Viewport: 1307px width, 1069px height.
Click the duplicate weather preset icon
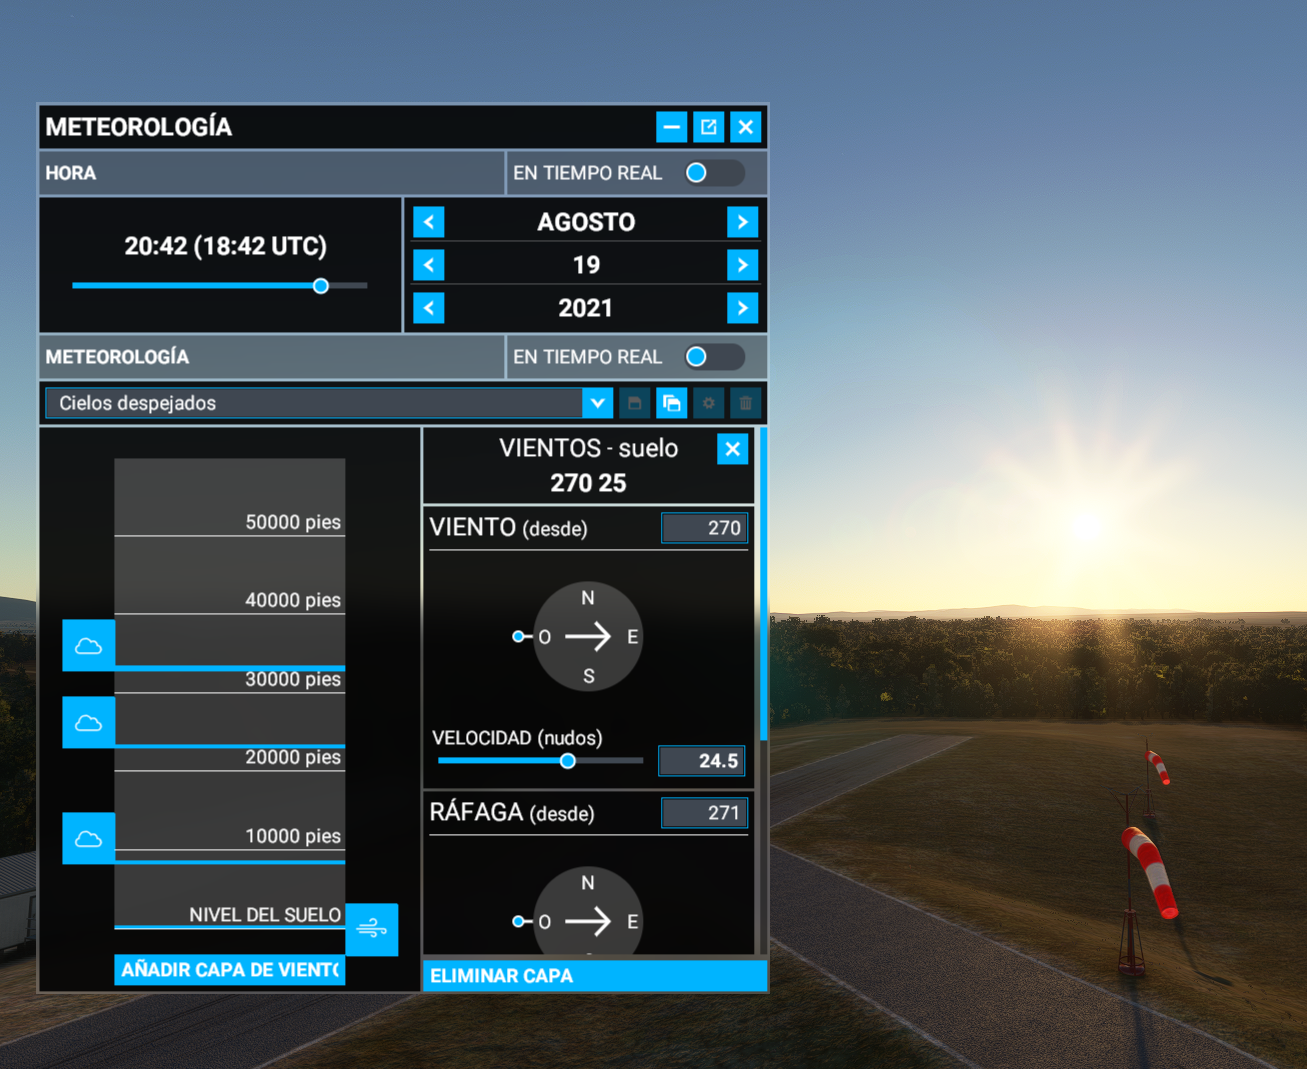(x=672, y=403)
